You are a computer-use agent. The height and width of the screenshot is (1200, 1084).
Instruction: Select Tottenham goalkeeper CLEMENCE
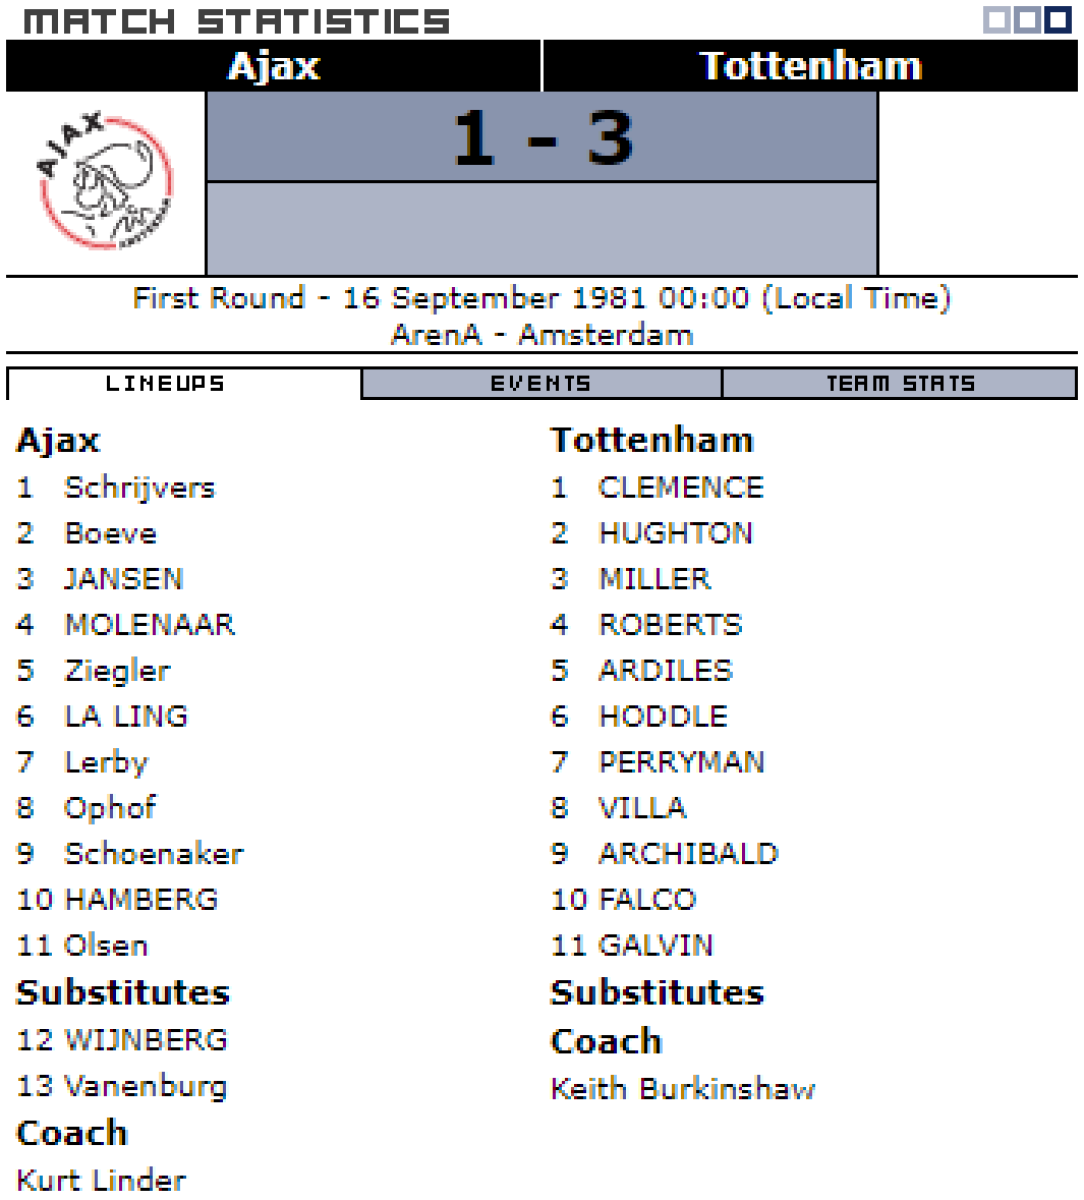681,488
